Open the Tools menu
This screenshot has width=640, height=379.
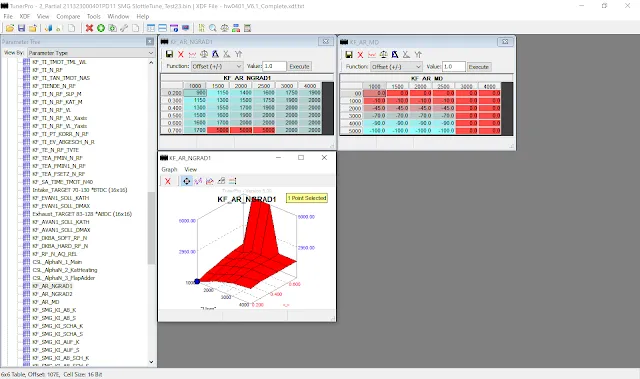93,16
